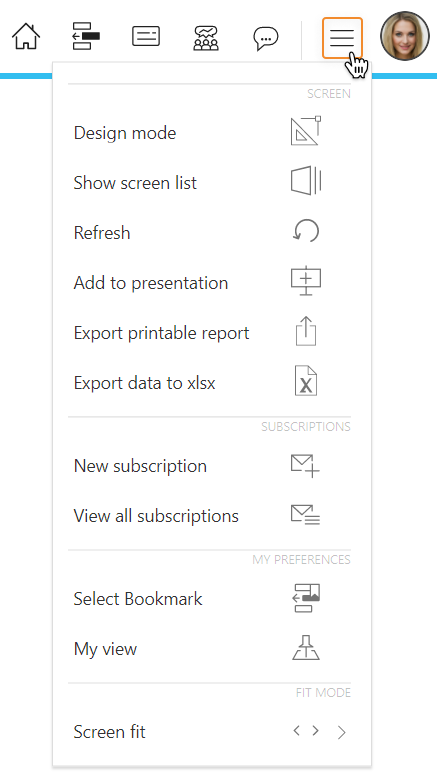Go to the Home screen icon
The image size is (437, 773).
(26, 36)
